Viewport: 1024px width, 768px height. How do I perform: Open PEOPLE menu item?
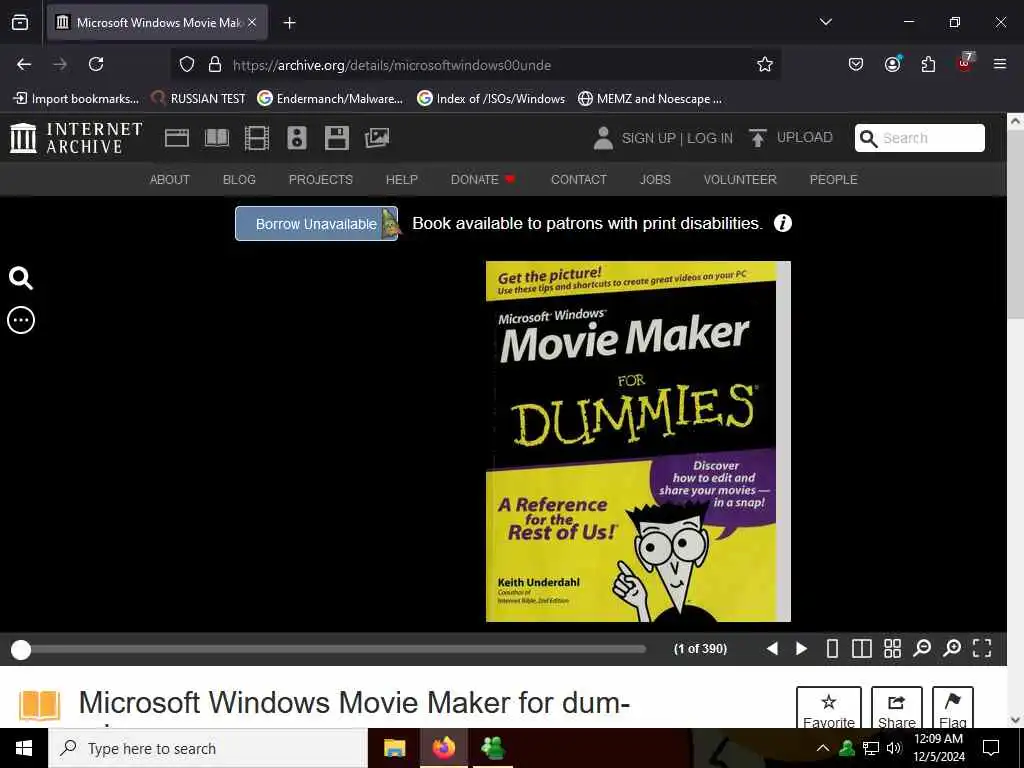(833, 180)
